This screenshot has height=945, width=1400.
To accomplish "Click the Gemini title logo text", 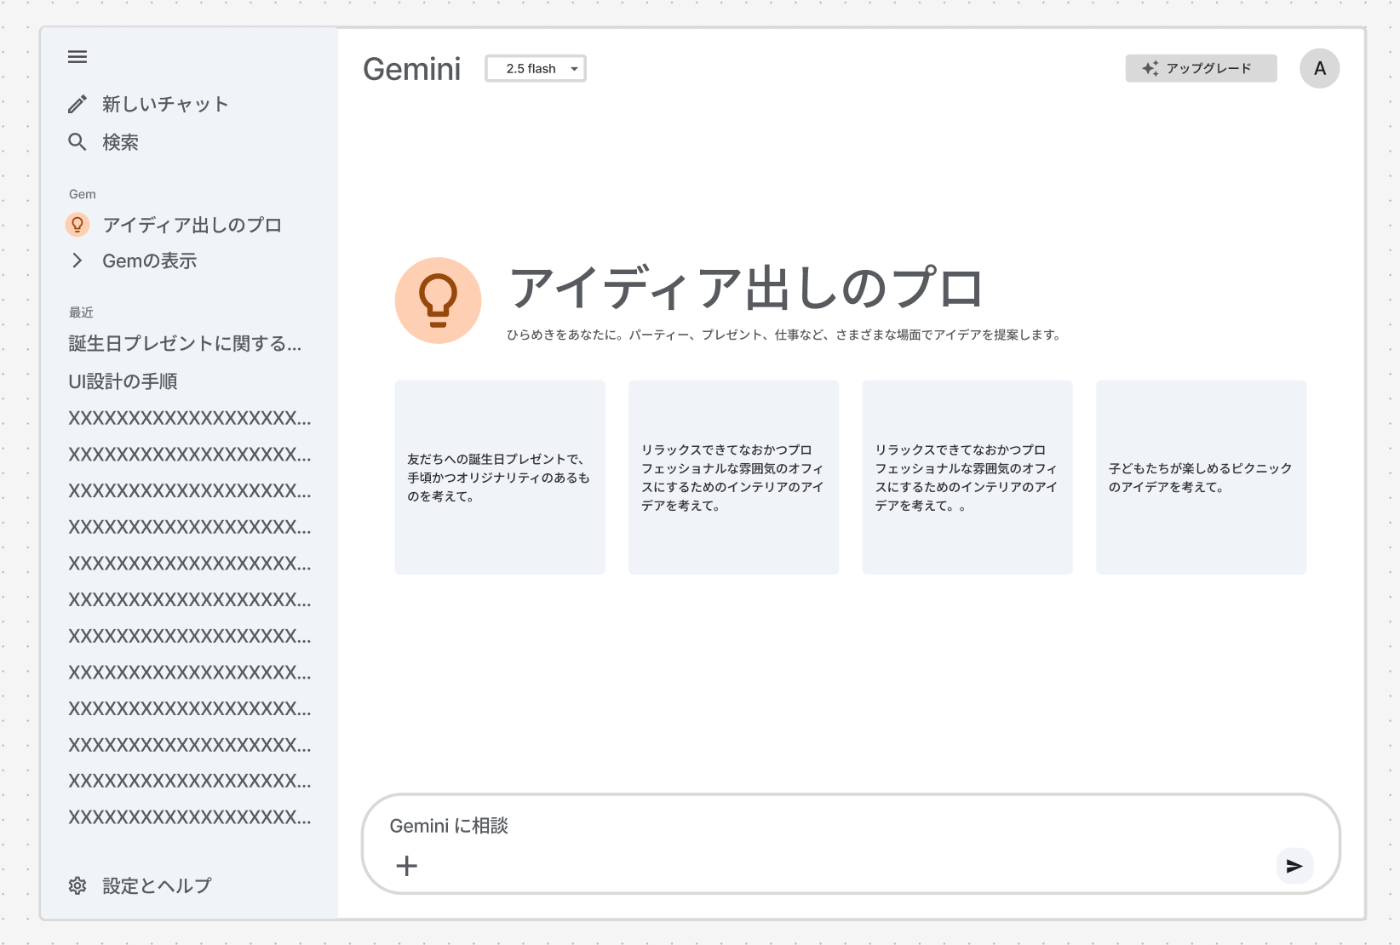I will pos(412,69).
